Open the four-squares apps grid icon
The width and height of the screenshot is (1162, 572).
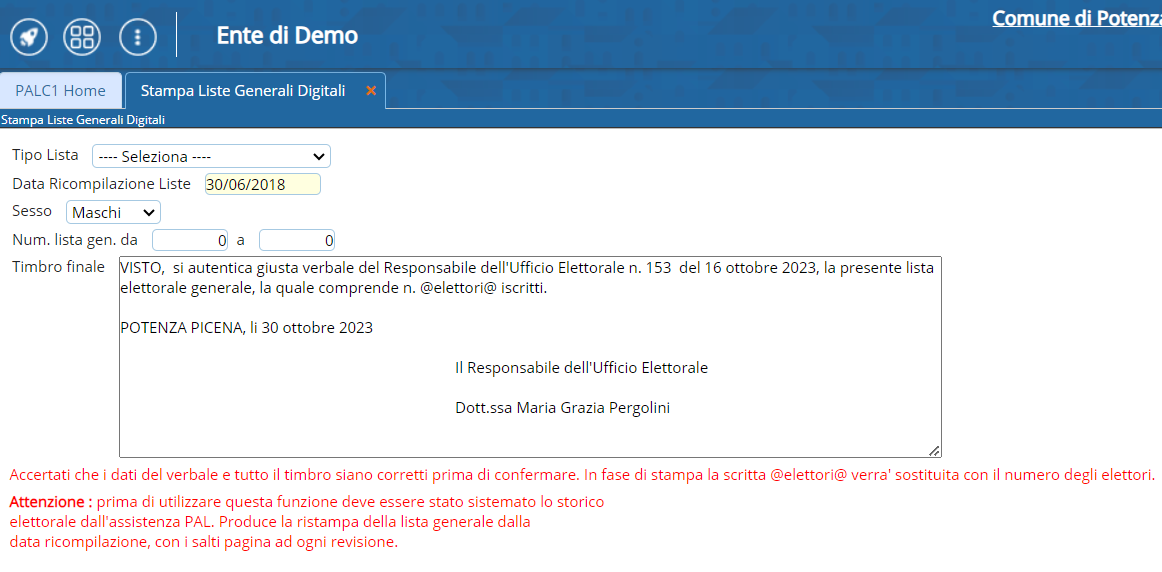point(82,37)
